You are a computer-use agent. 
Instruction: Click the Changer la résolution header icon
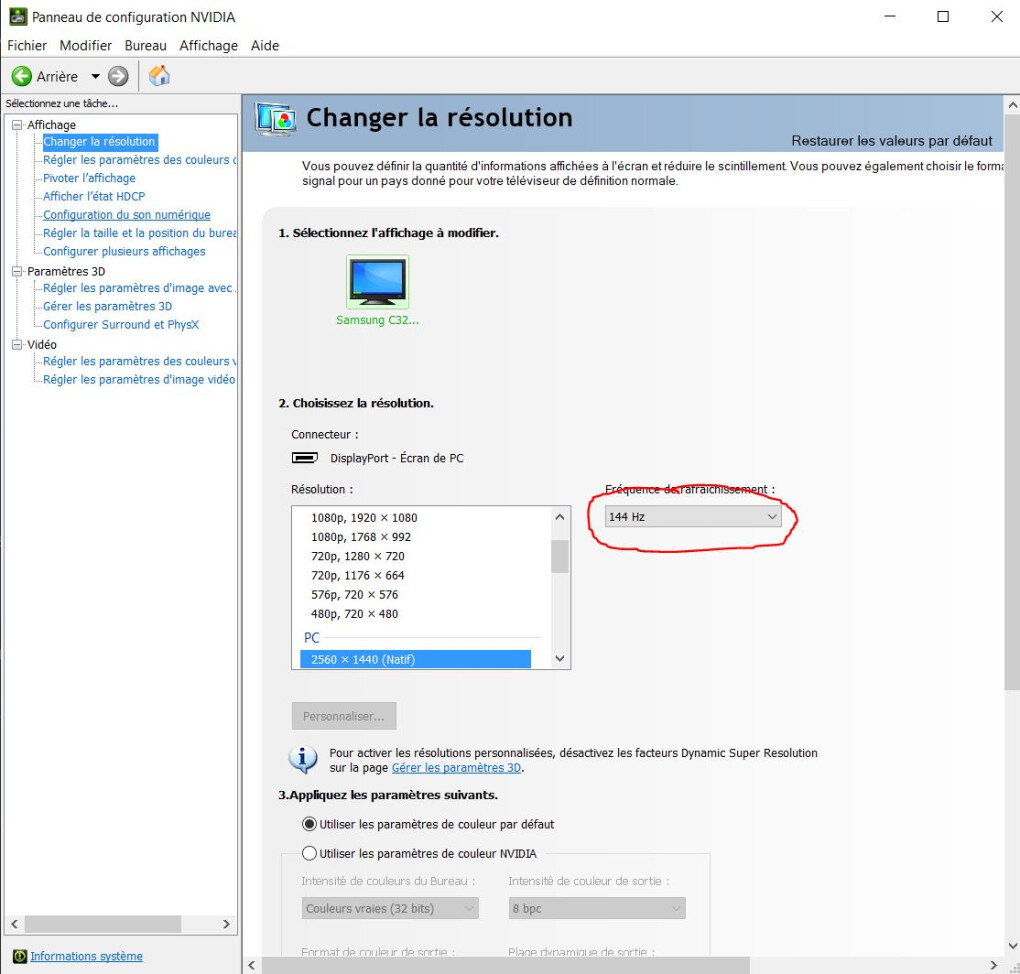[x=275, y=118]
